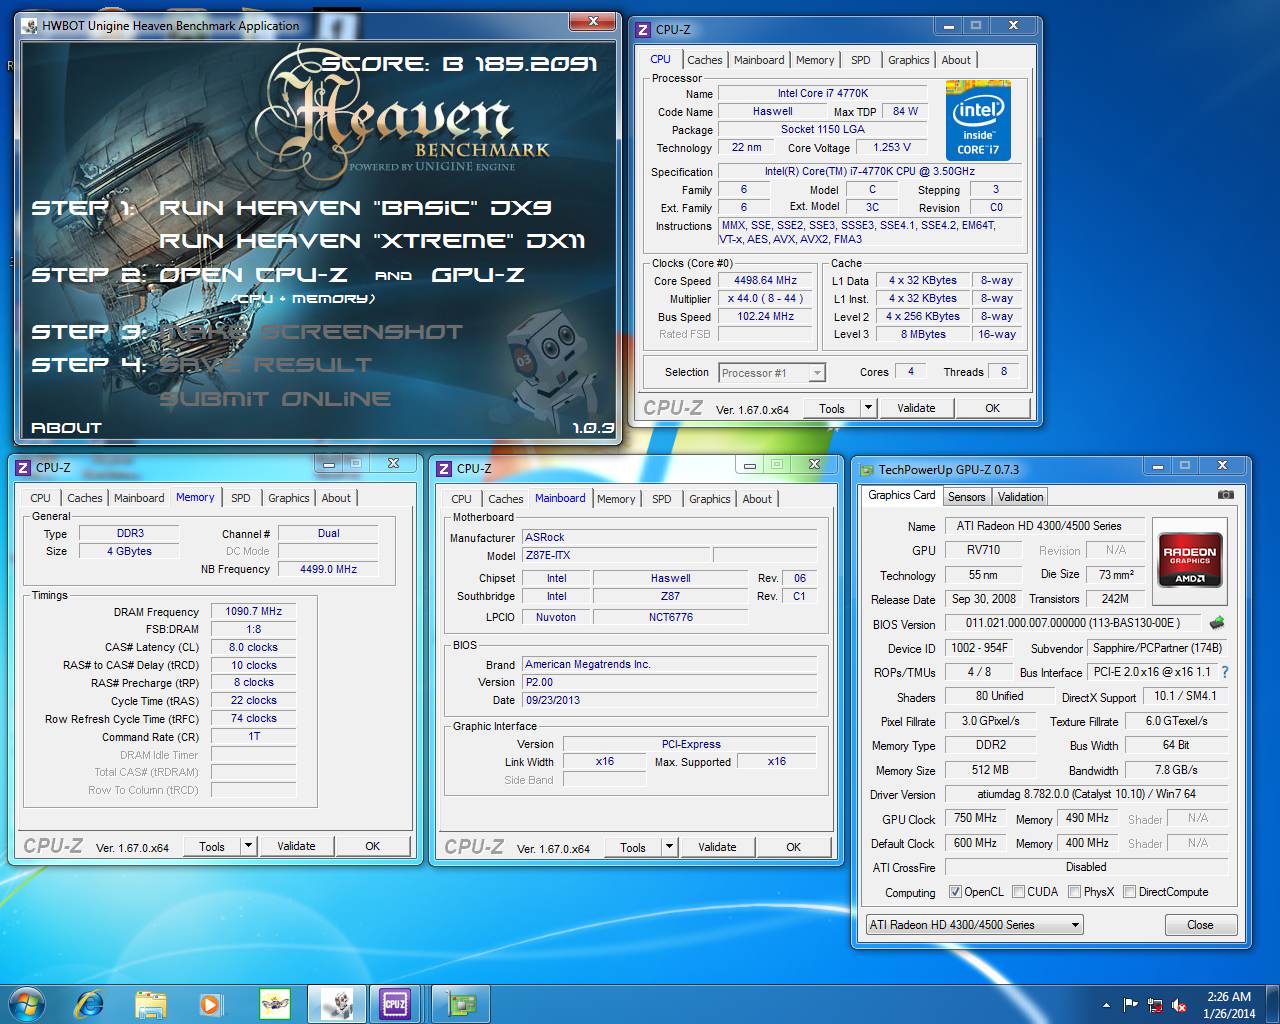The image size is (1280, 1024).
Task: Click RUN HEAVEN "BASIC" DX9
Action: 355,208
